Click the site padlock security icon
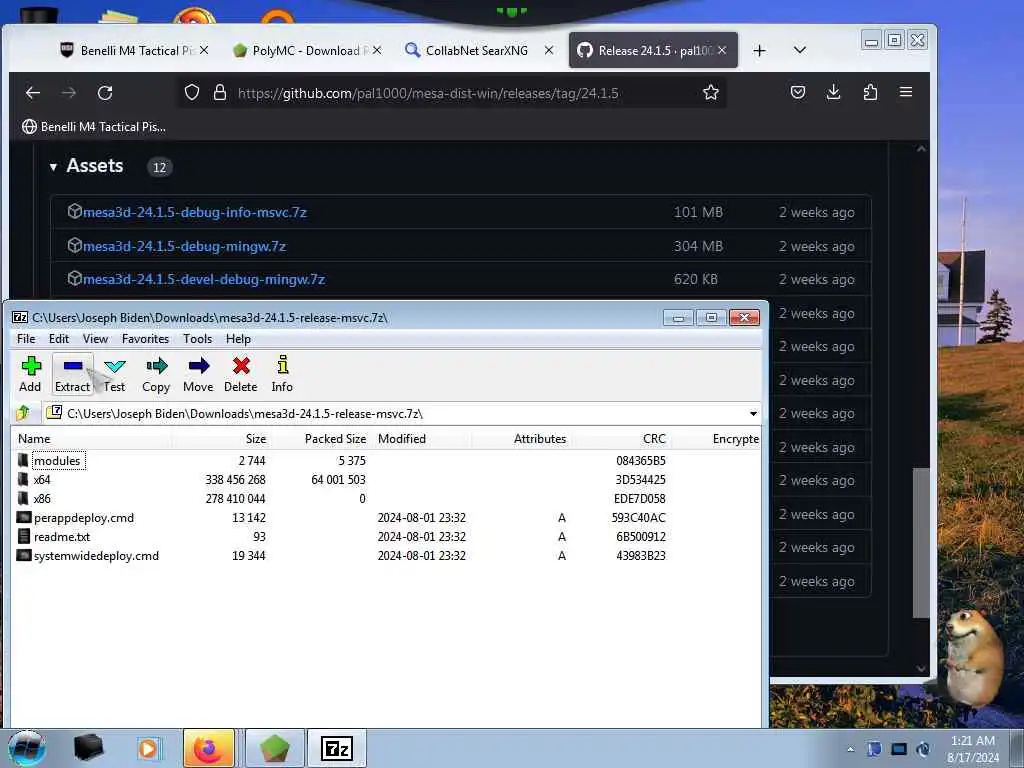Image resolution: width=1024 pixels, height=768 pixels. click(x=220, y=93)
